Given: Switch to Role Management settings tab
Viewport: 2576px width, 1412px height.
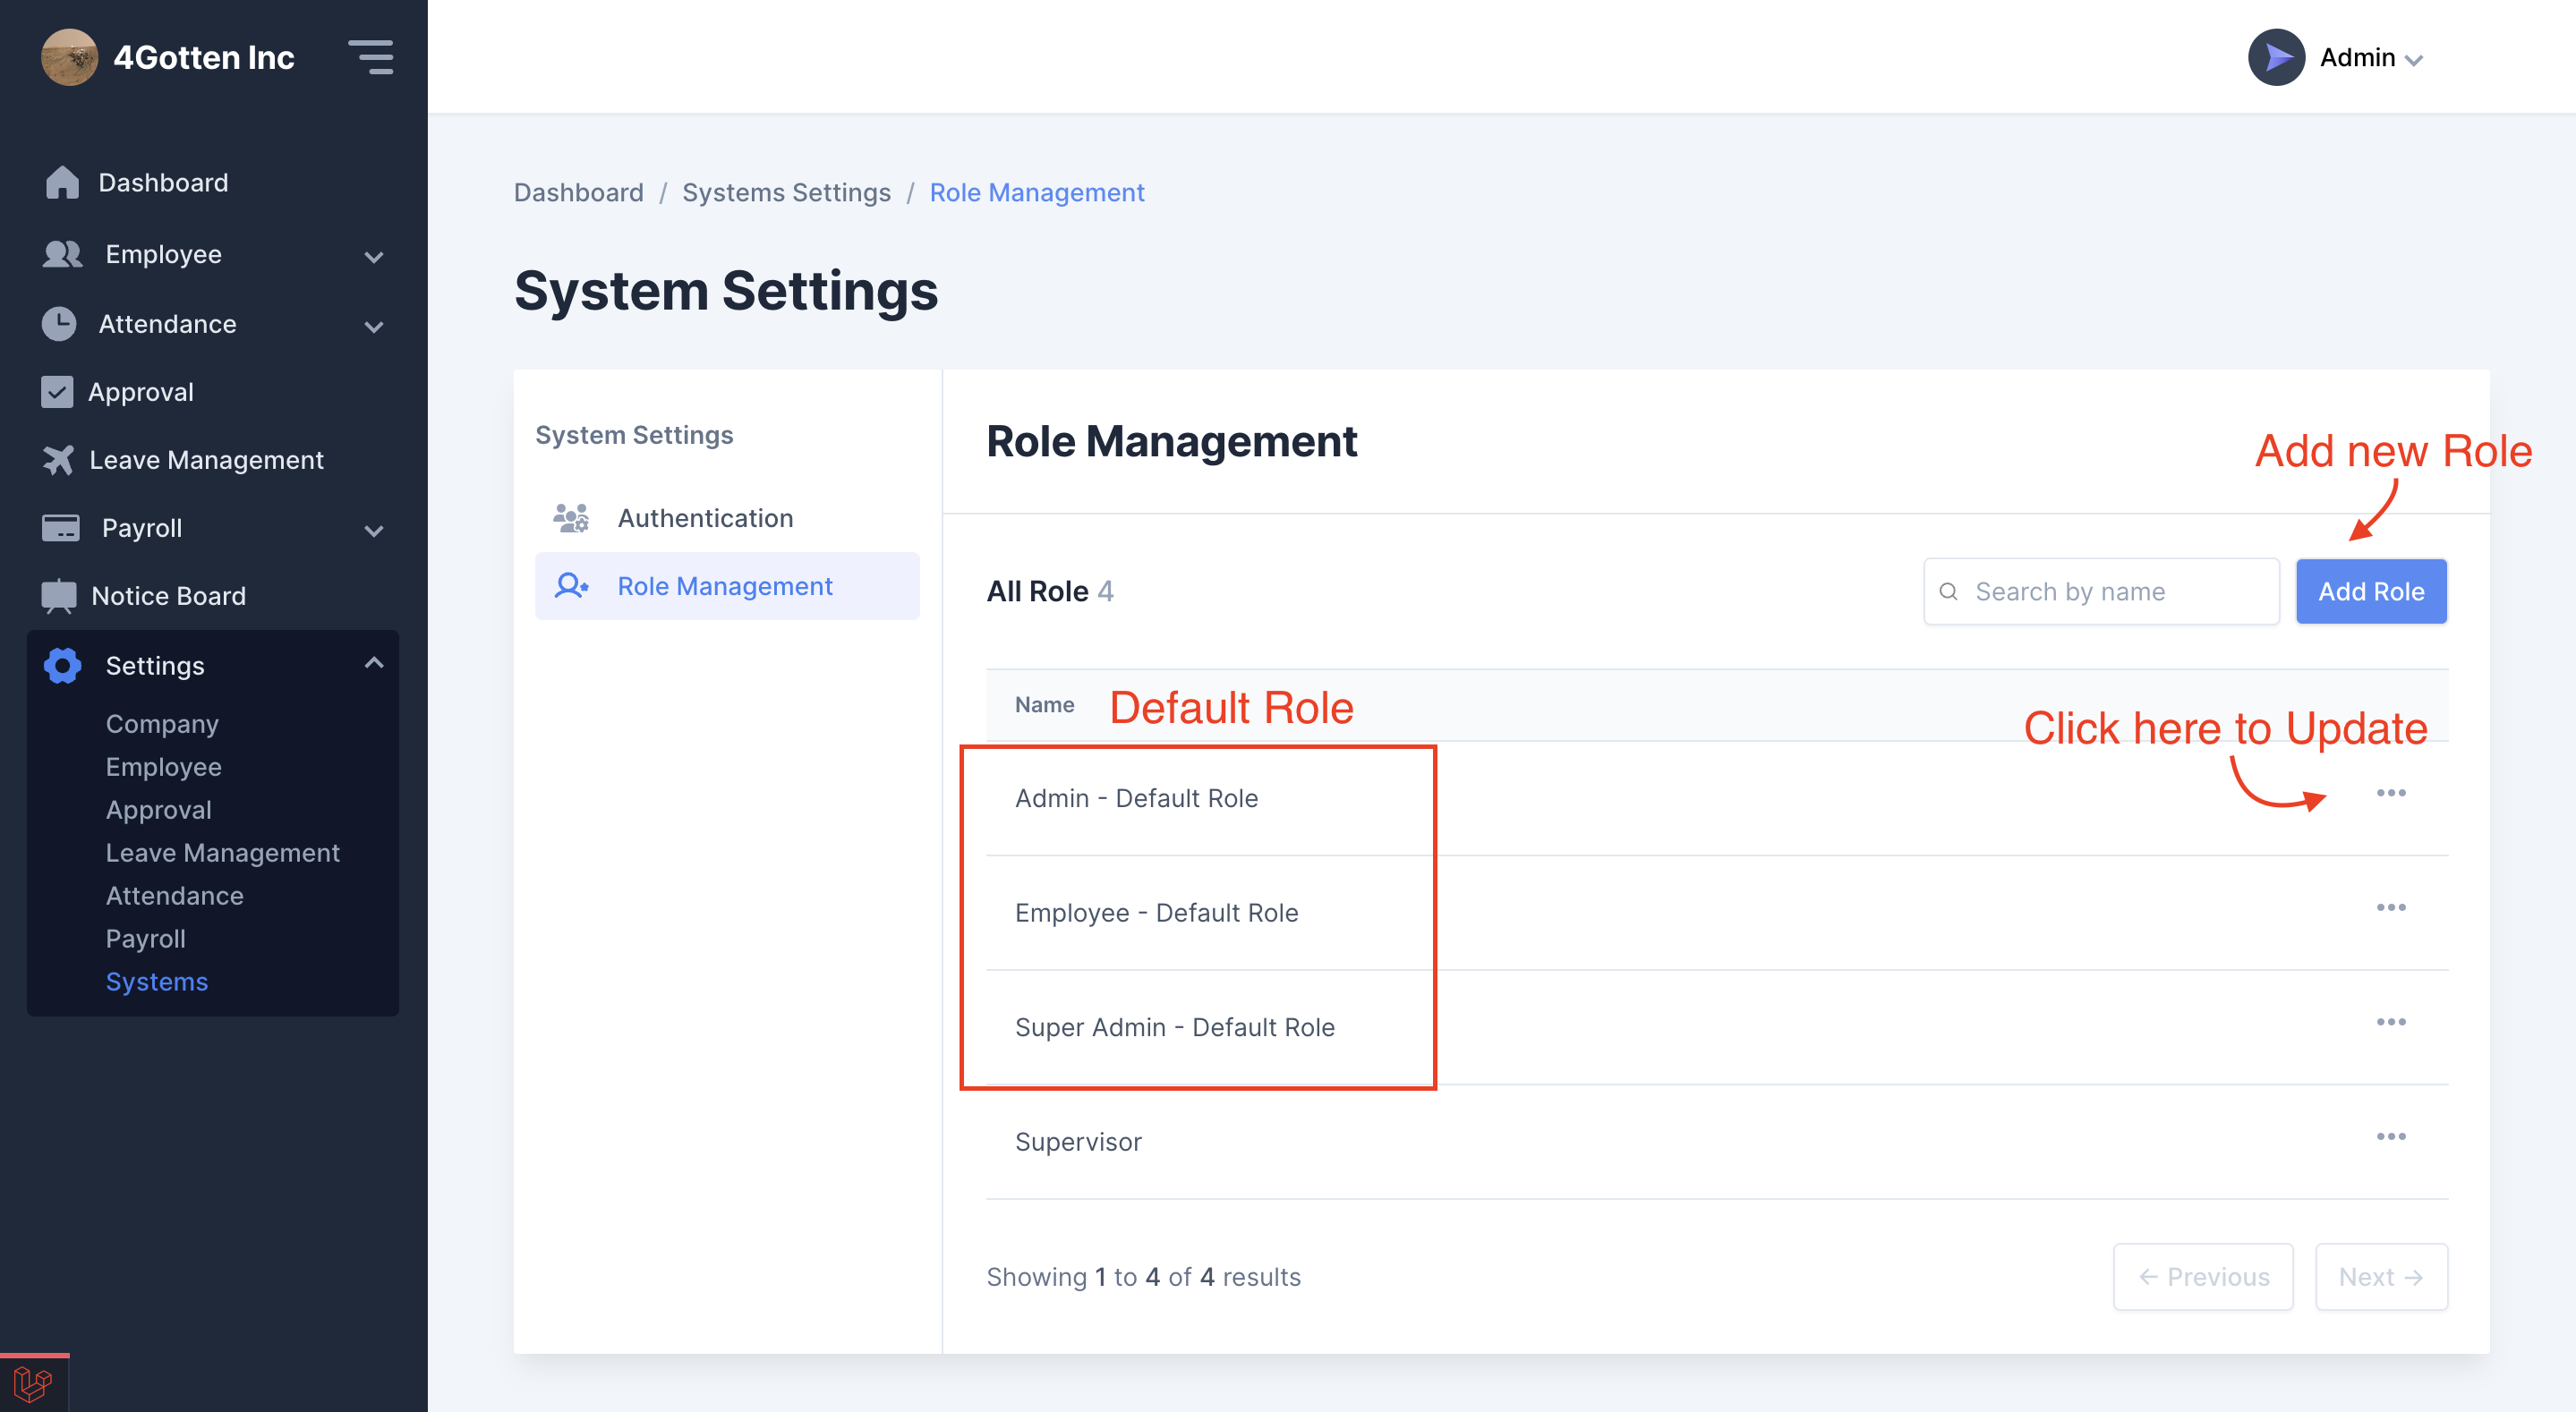Looking at the screenshot, I should (727, 586).
